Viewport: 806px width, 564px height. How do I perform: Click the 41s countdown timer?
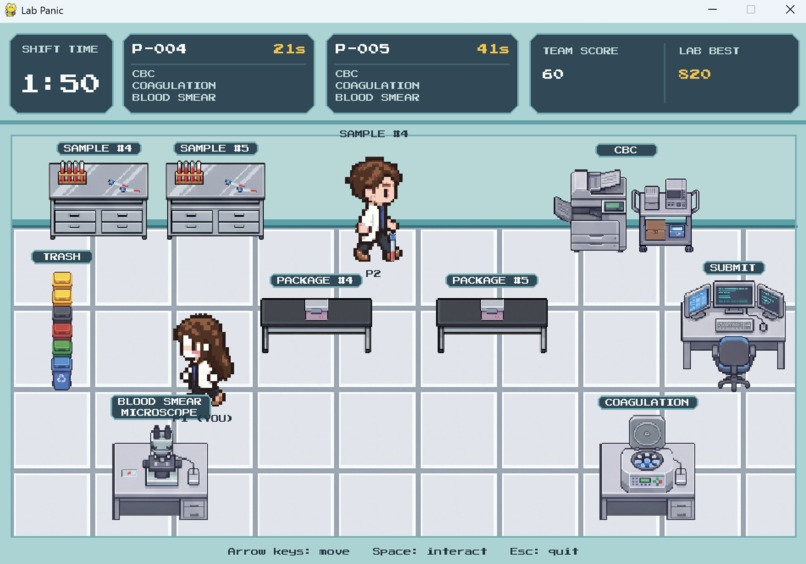(x=492, y=49)
